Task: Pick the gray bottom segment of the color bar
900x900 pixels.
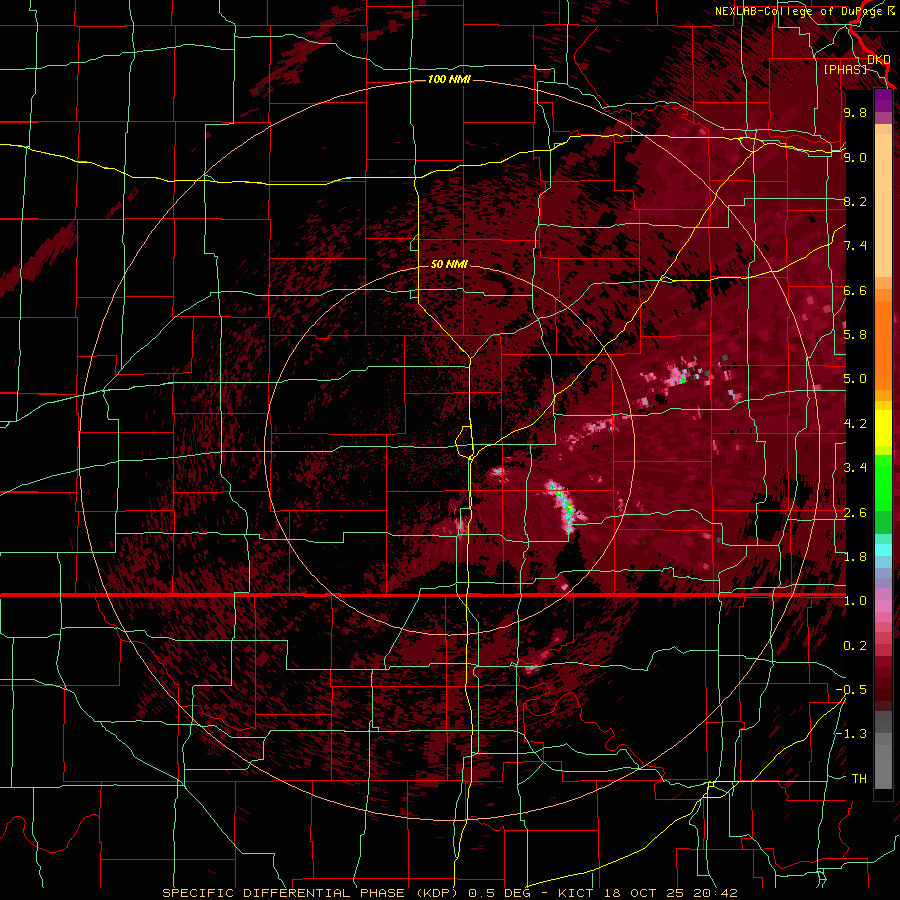Action: pos(883,763)
